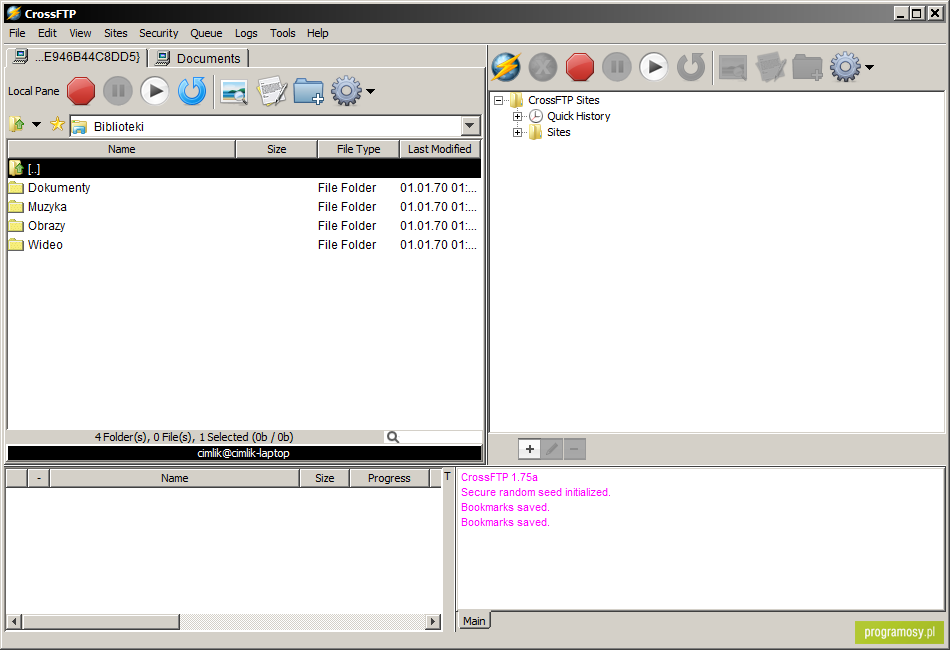The height and width of the screenshot is (650, 950).
Task: Click the remote pane Play icon
Action: [x=654, y=67]
